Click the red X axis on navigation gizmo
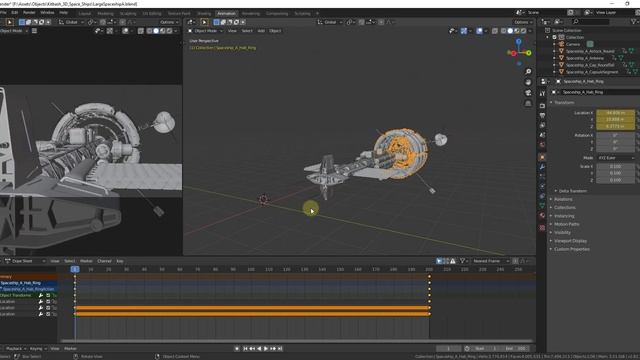This screenshot has height=360, width=640. pos(513,53)
